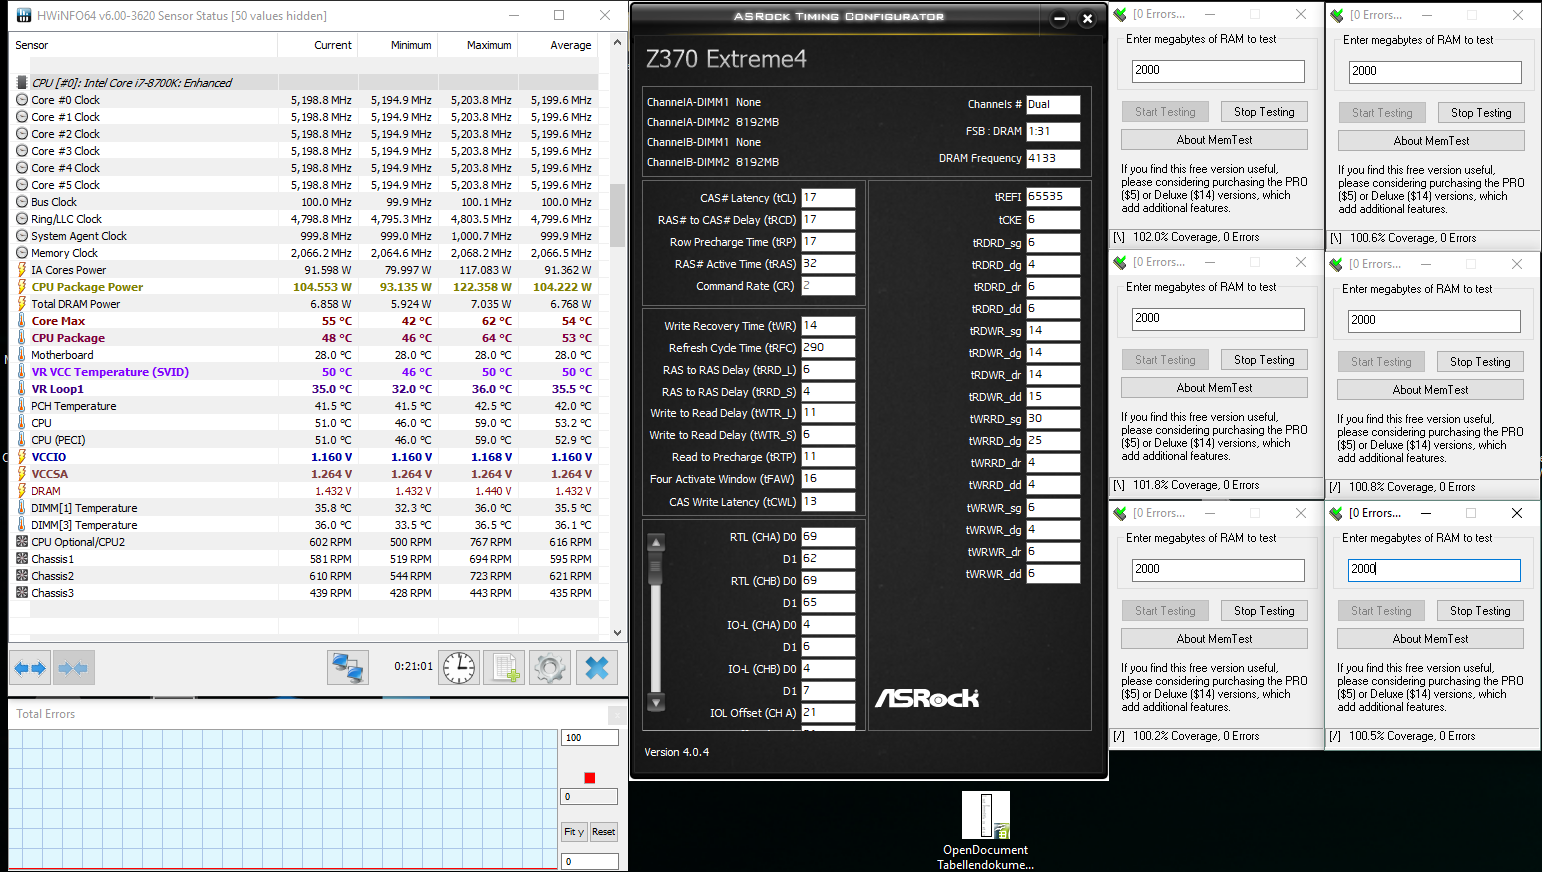This screenshot has height=872, width=1542.
Task: Select the DIMM[1] Temperature row
Action: click(x=304, y=508)
